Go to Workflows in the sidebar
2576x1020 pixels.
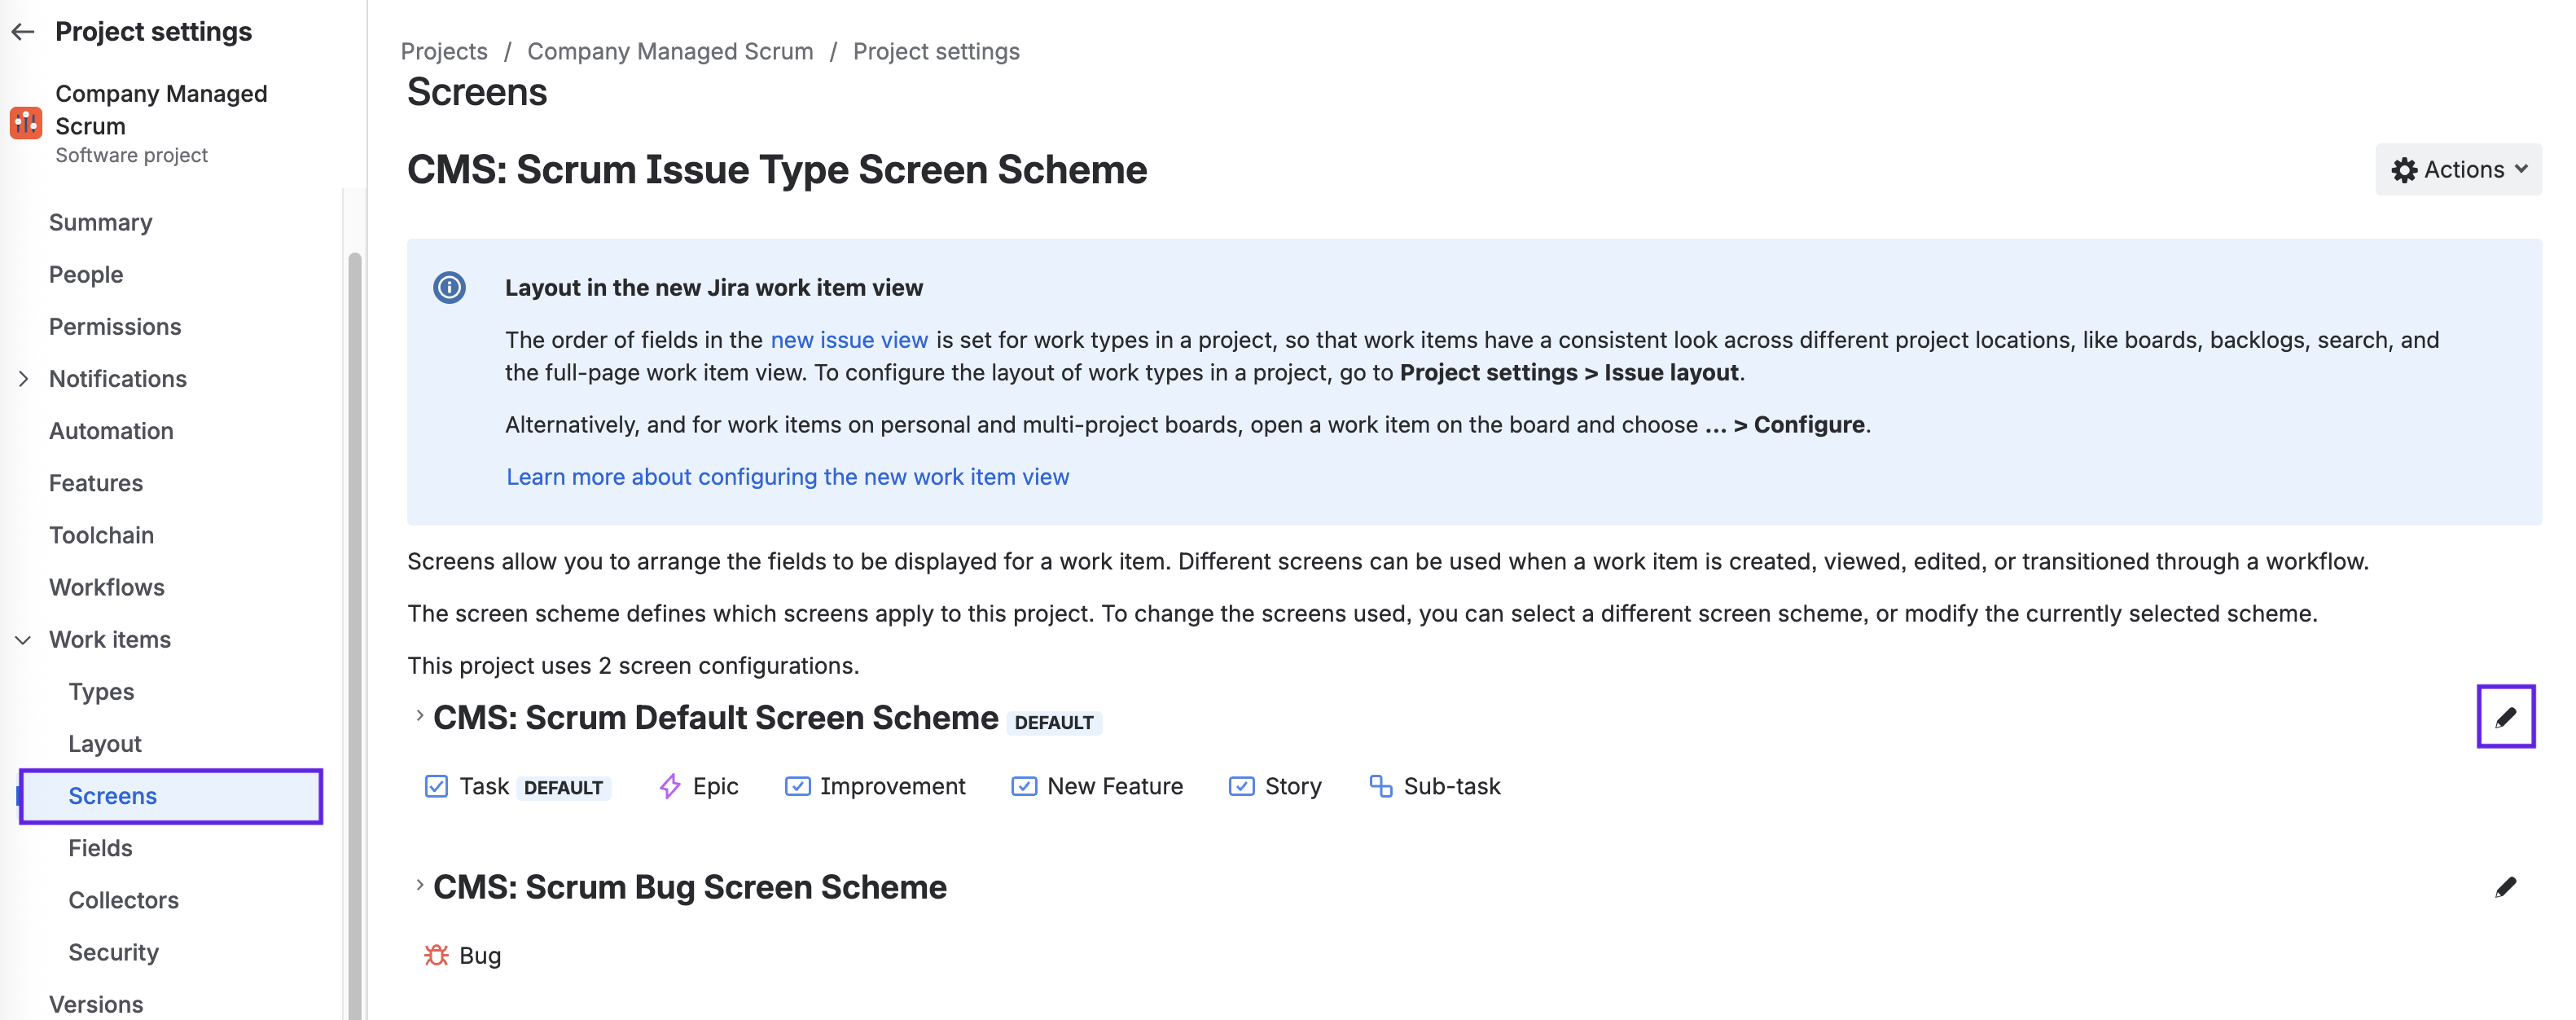click(x=107, y=588)
